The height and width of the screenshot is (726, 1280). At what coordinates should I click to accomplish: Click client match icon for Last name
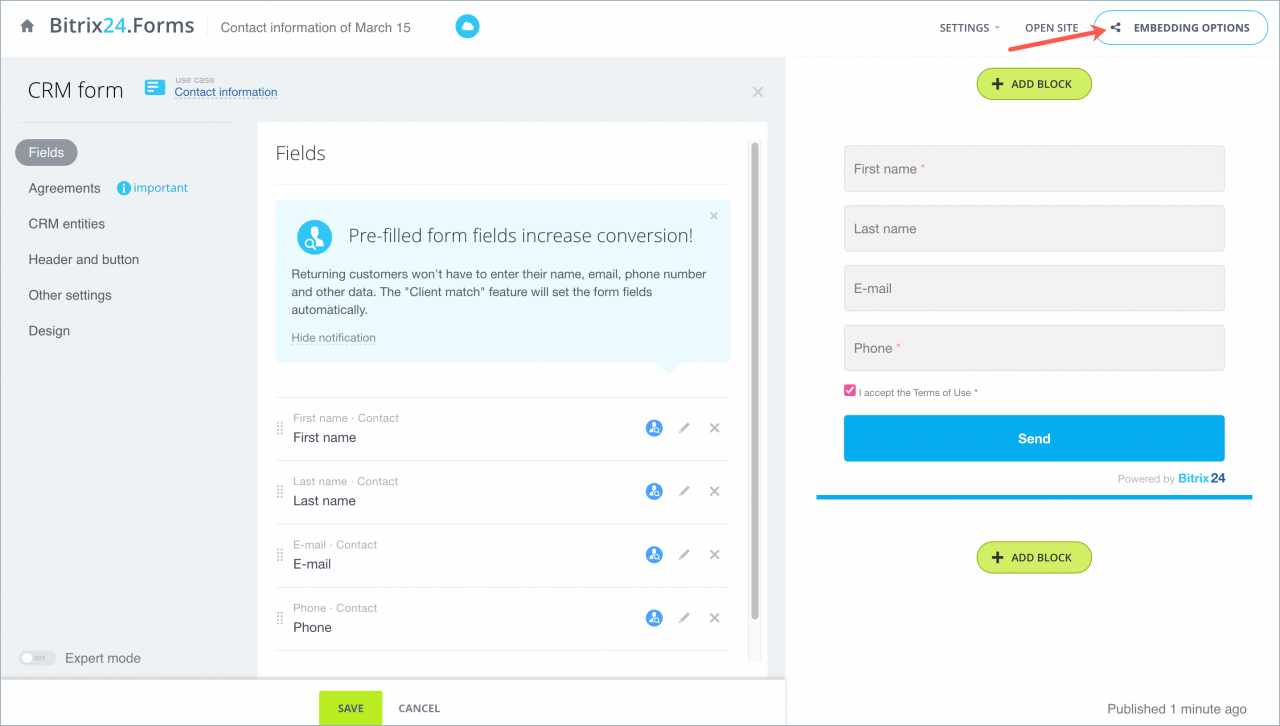tap(654, 491)
